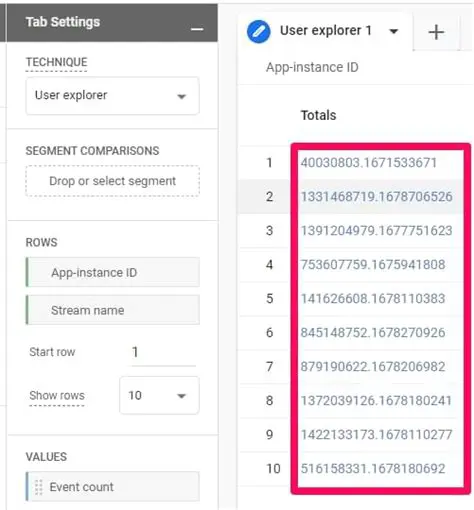474x510 pixels.
Task: Minimize the Tab Settings panel
Action: [197, 29]
